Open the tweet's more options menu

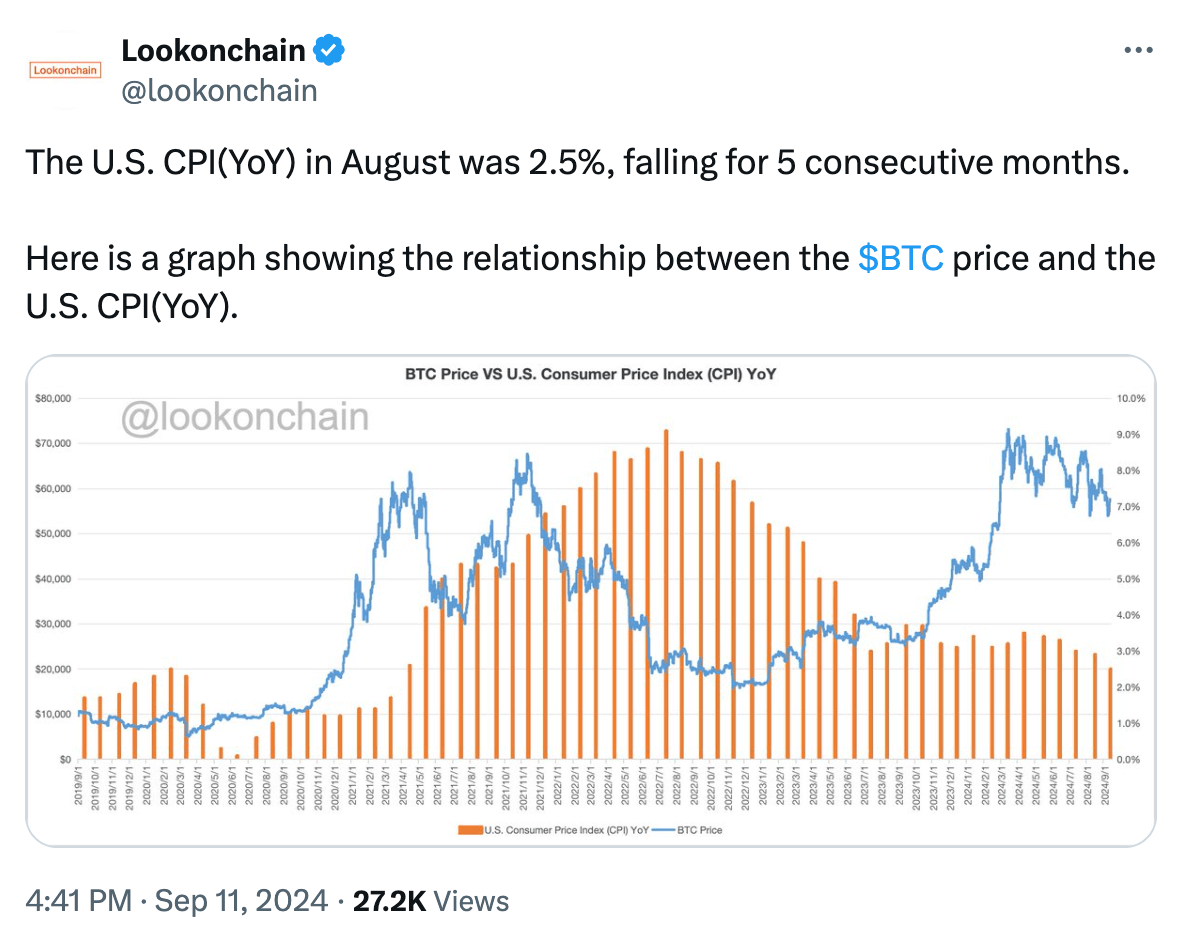pos(1139,48)
